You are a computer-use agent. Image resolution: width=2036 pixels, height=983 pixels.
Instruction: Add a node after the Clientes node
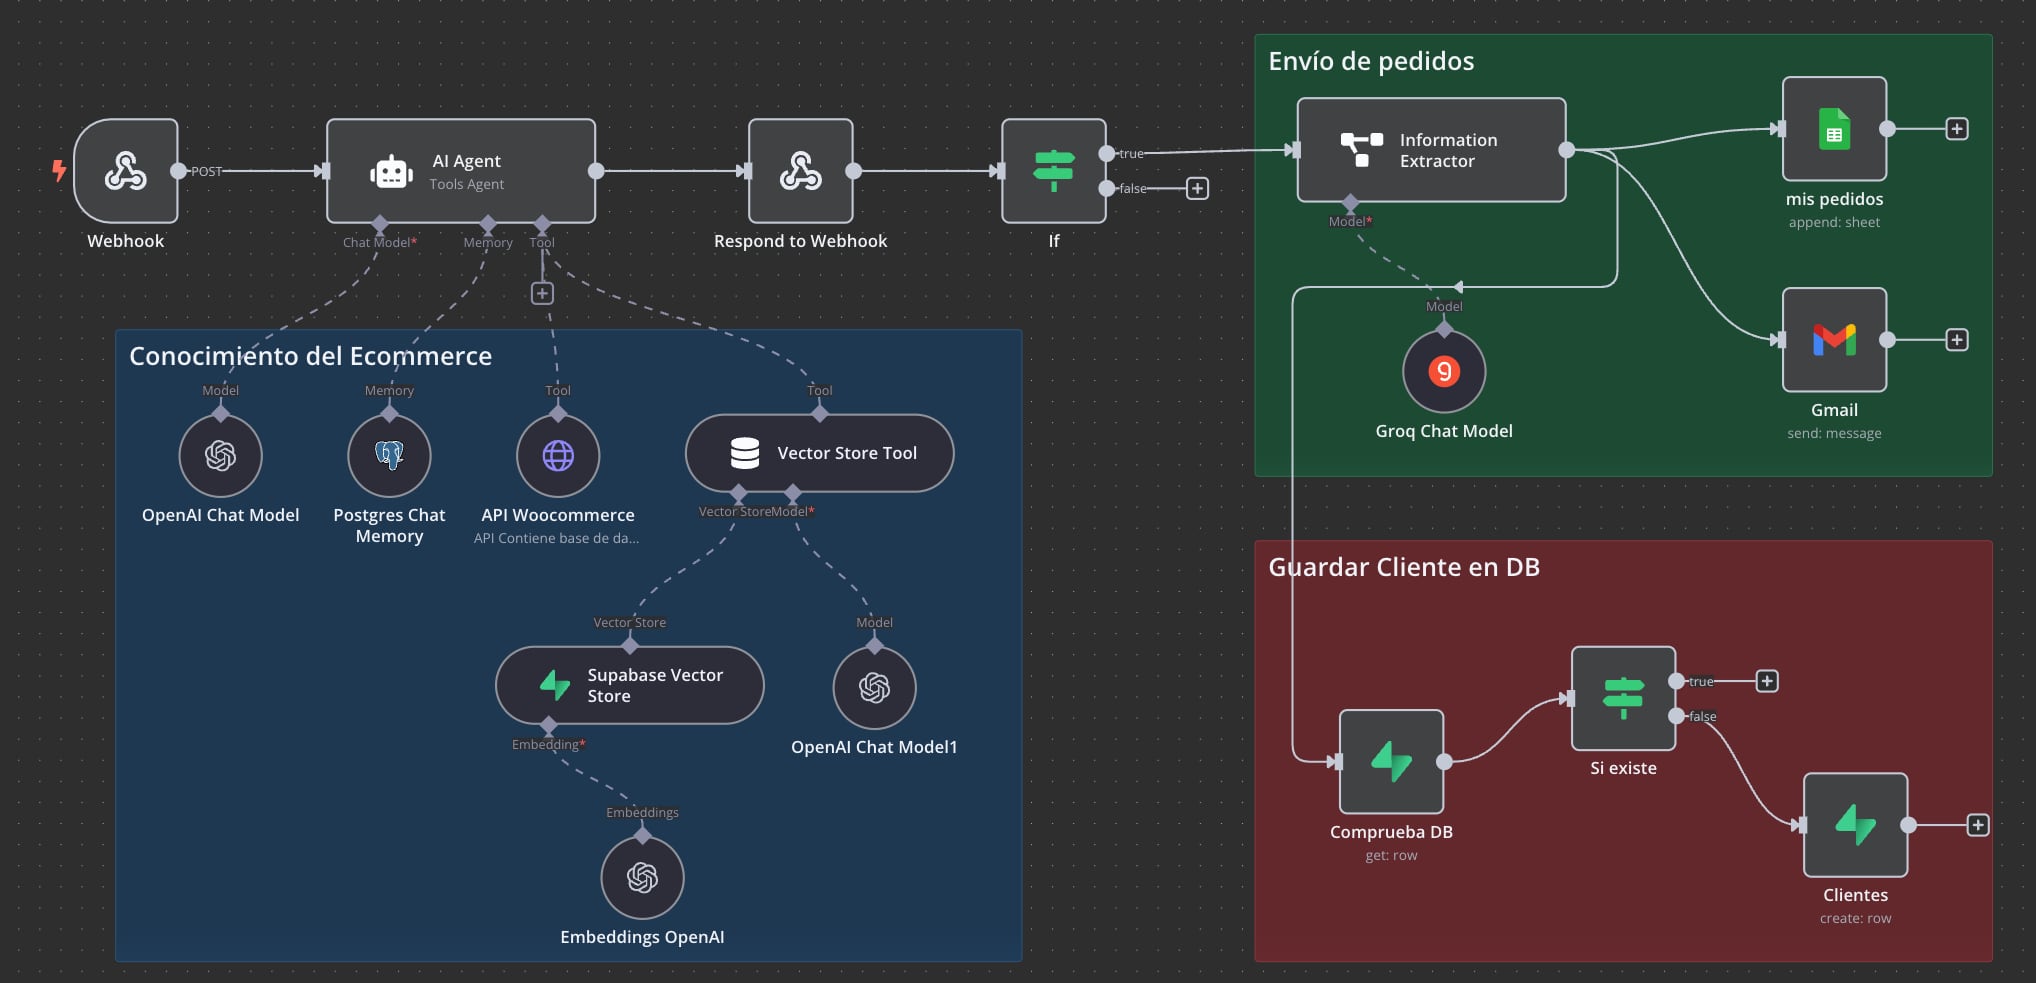pyautogui.click(x=1978, y=825)
